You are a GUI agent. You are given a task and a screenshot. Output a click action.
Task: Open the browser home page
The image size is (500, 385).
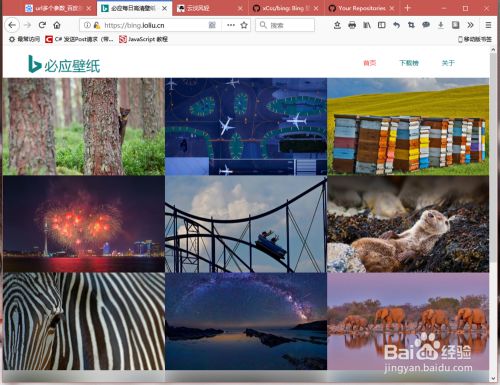click(57, 25)
